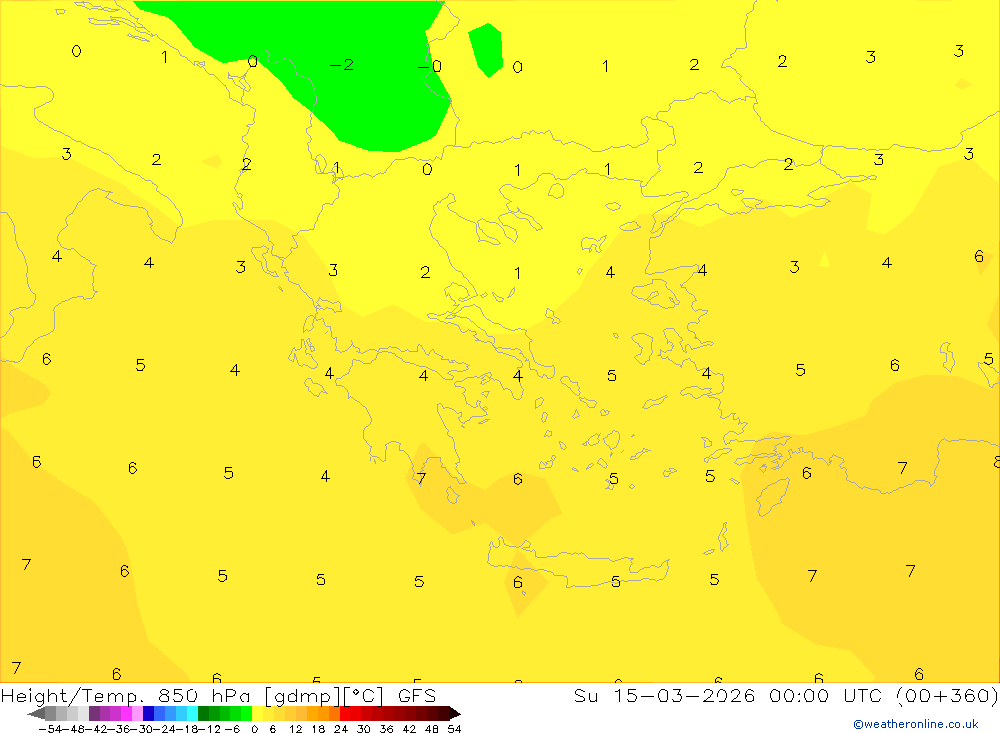The width and height of the screenshot is (1000, 733).
Task: Select the cyan swatch in the legend
Action: [192, 714]
